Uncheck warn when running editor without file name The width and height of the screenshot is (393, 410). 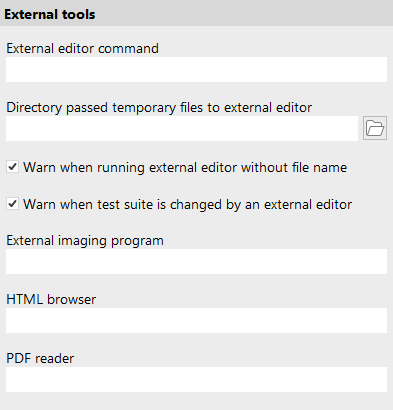(12, 167)
